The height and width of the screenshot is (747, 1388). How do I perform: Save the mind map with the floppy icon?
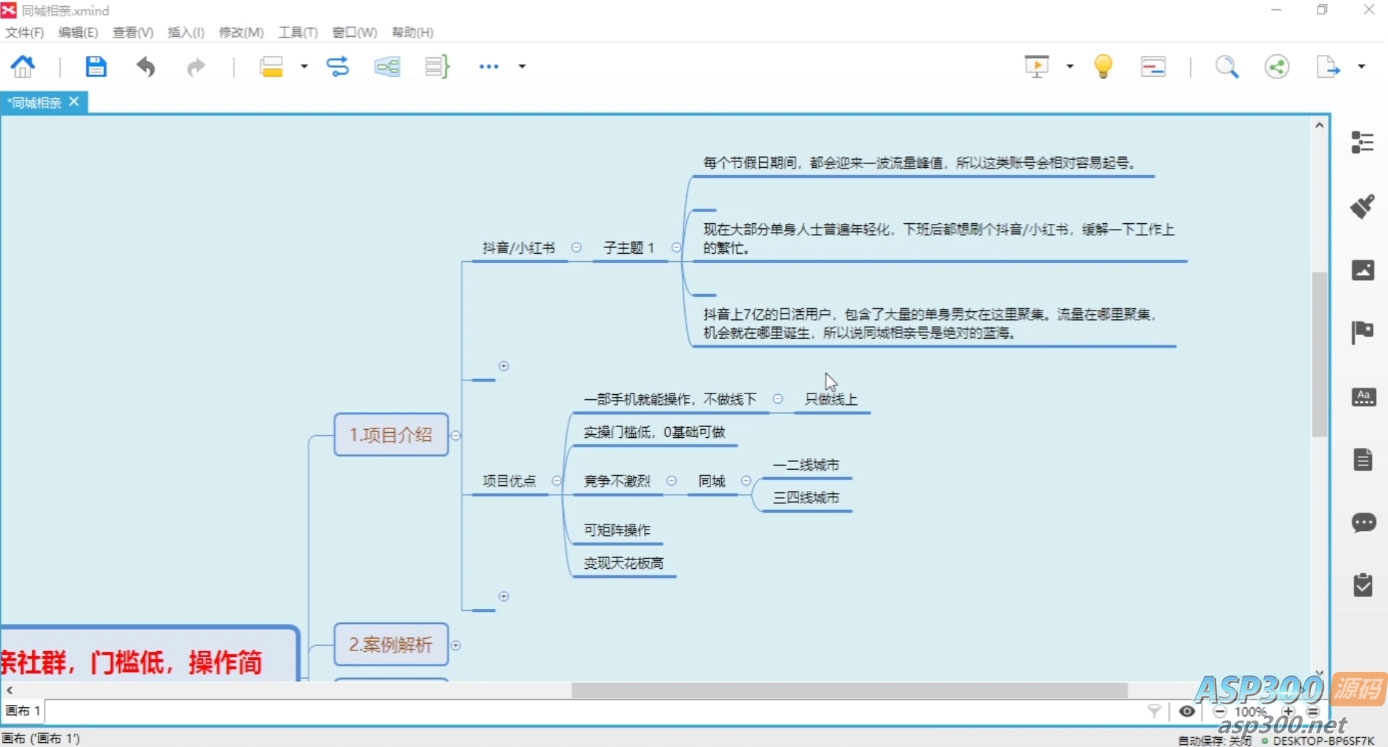coord(96,67)
